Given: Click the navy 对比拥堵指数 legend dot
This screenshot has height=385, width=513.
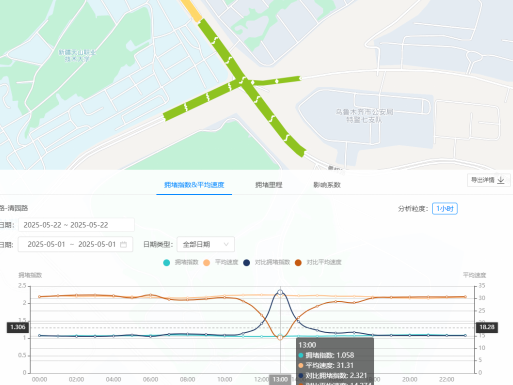Looking at the screenshot, I should pos(247,263).
